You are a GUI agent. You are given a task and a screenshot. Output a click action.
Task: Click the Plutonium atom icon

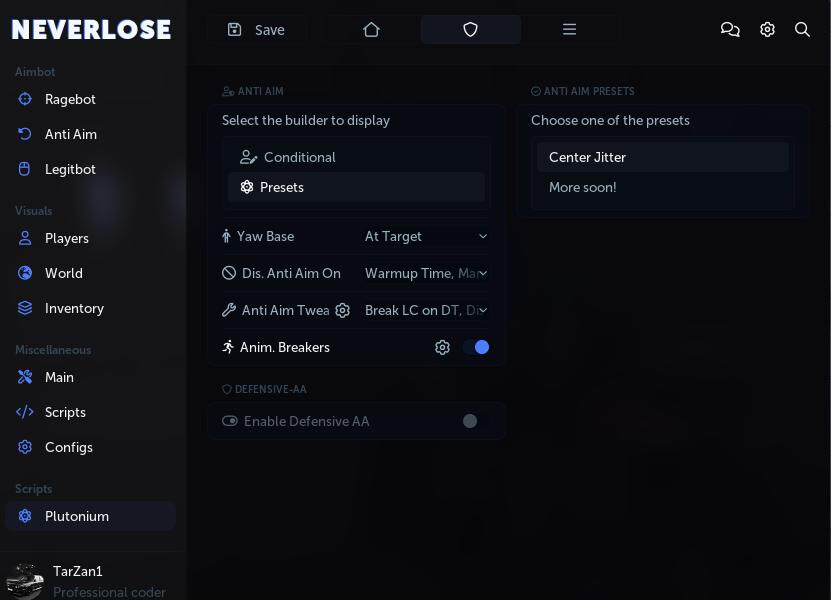(x=25, y=516)
